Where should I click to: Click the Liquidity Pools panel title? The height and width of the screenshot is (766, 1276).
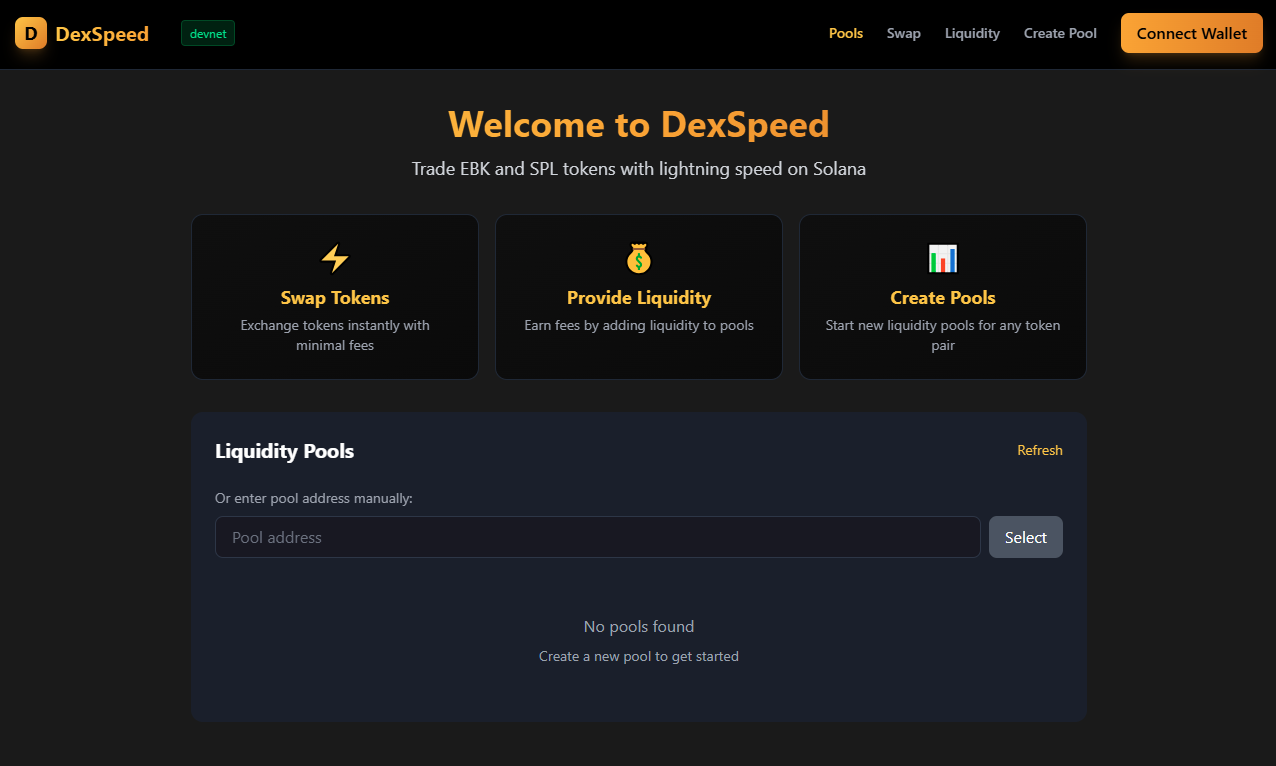[x=284, y=451]
